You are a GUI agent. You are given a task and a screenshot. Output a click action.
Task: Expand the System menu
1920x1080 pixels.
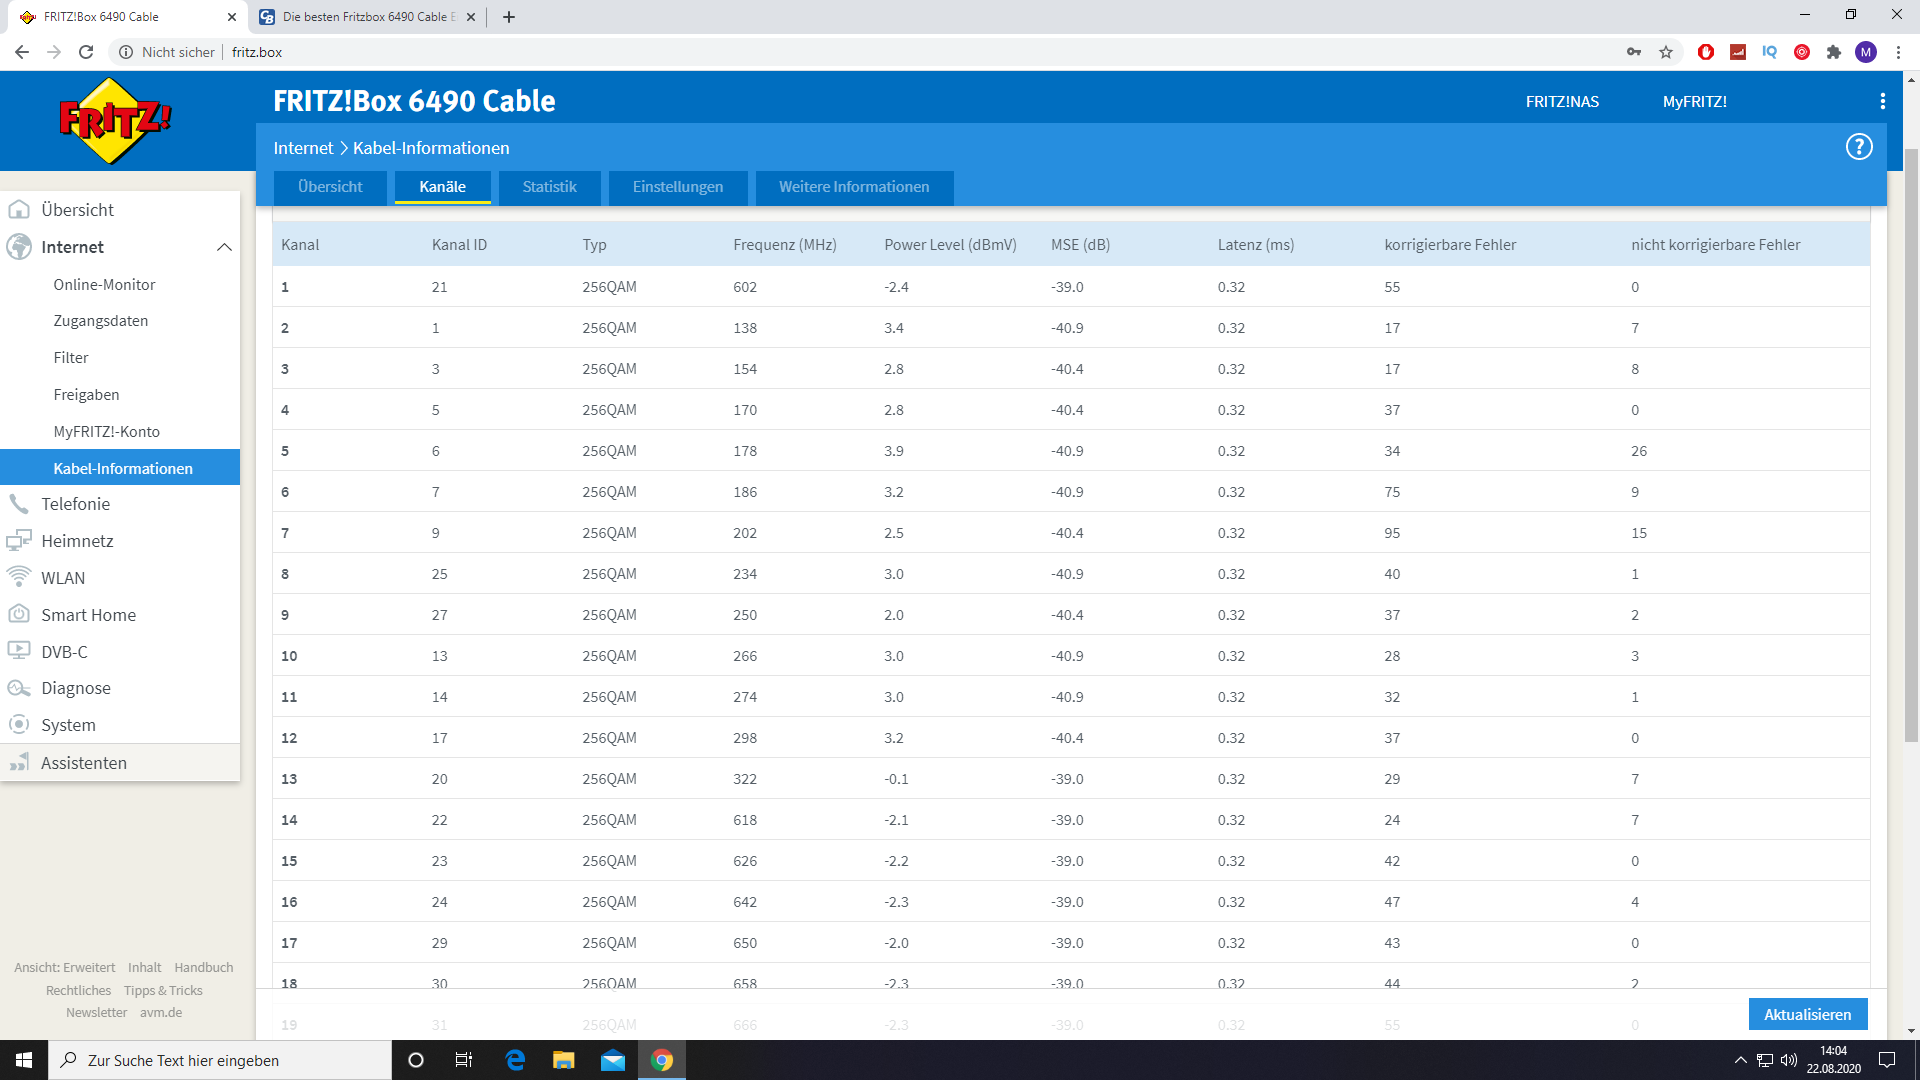point(68,725)
